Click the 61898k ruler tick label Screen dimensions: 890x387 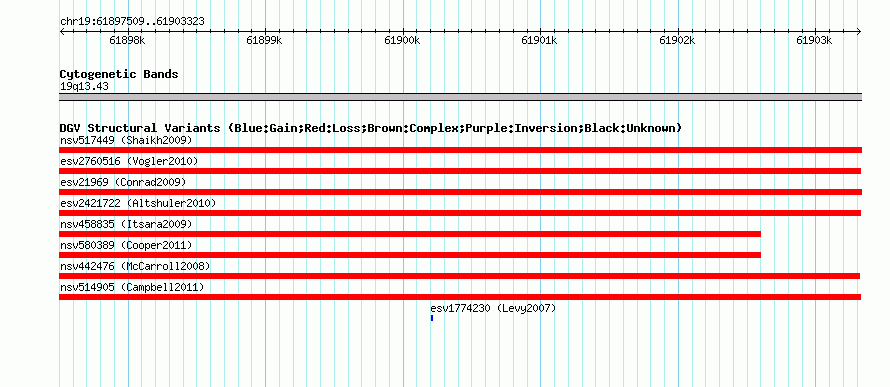[x=127, y=41]
